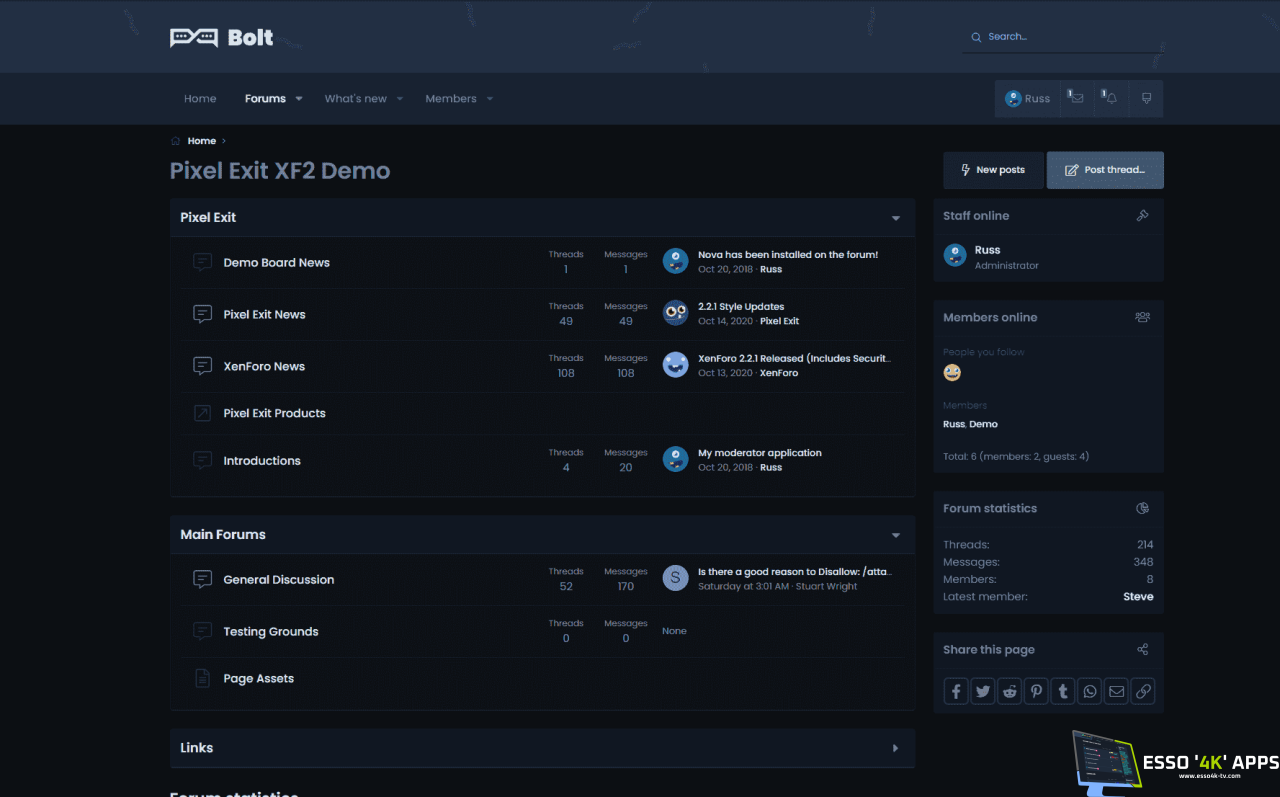Share the page on Tumblr

pos(1063,691)
